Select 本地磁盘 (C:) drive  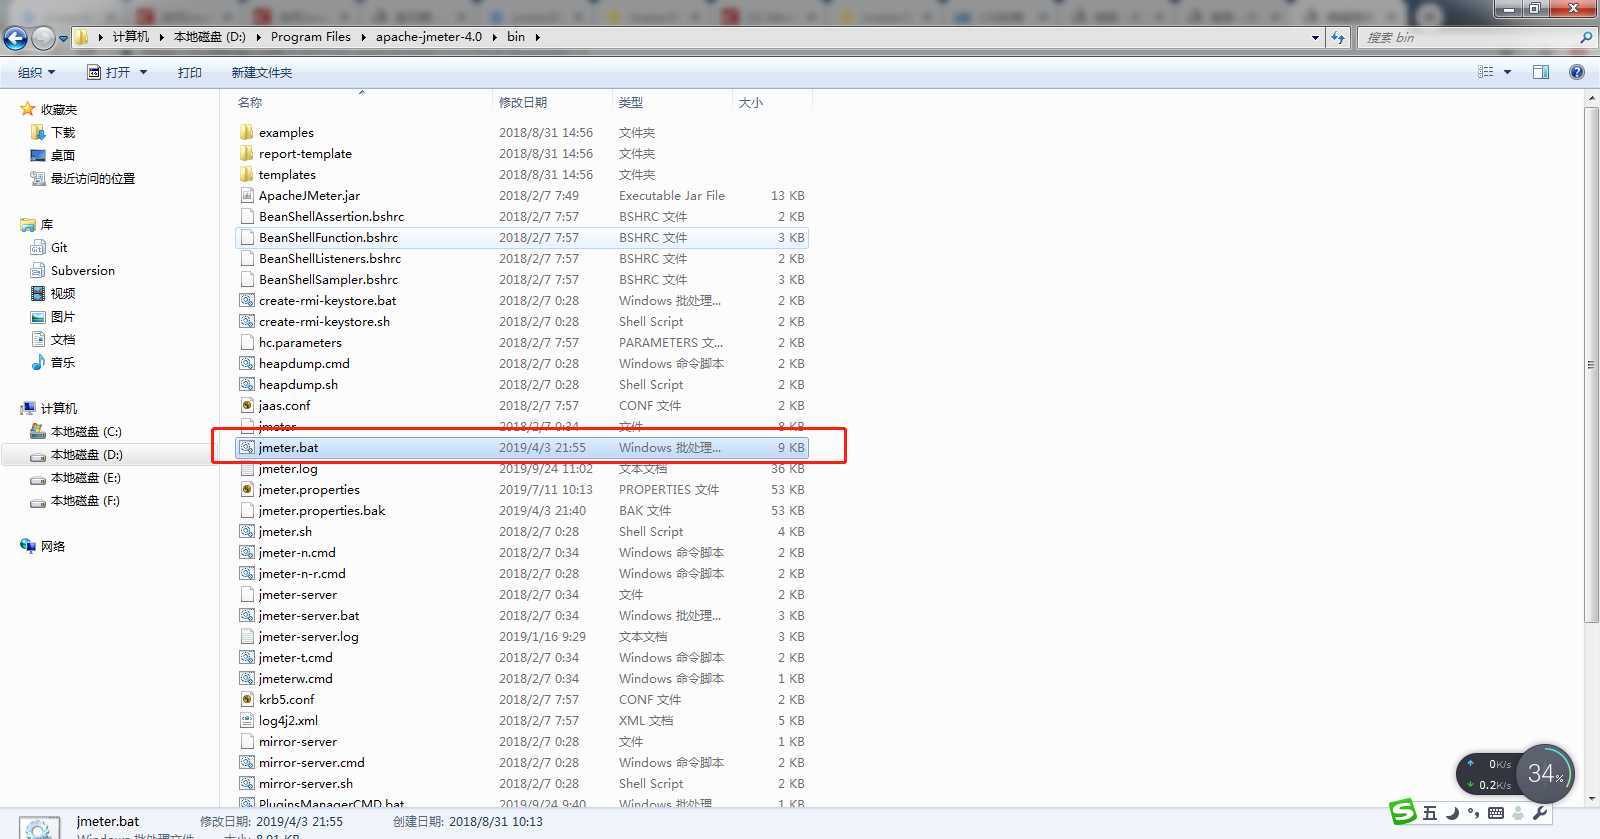coord(86,431)
